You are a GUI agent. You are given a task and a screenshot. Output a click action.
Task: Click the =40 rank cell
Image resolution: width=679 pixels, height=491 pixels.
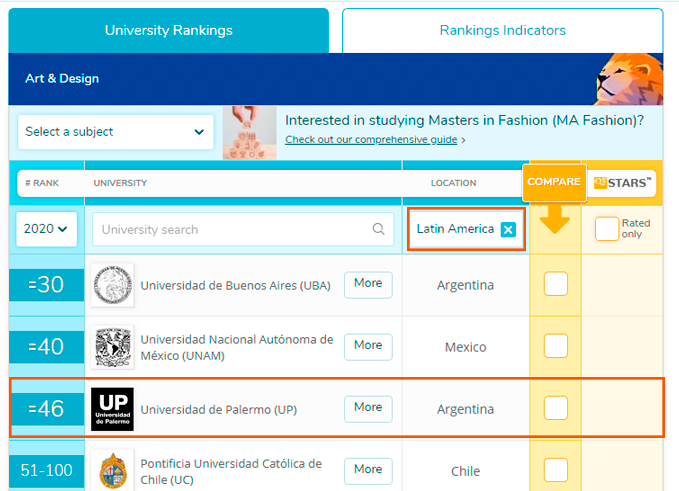pos(46,347)
